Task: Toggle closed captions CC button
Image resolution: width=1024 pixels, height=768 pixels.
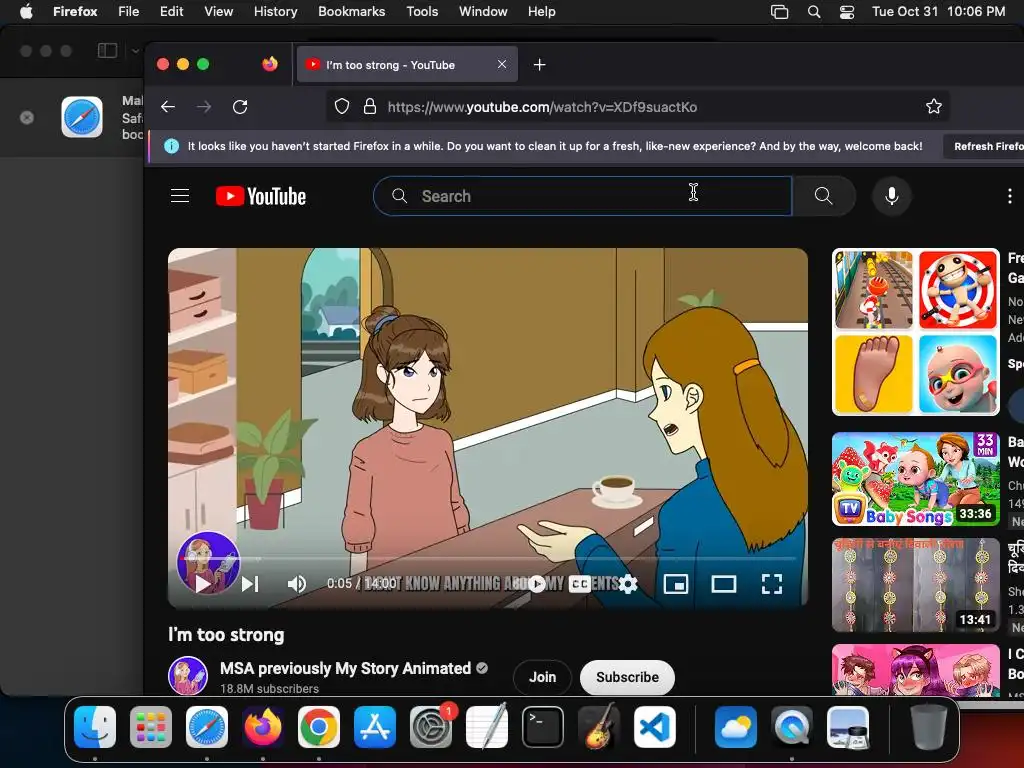Action: pyautogui.click(x=579, y=583)
